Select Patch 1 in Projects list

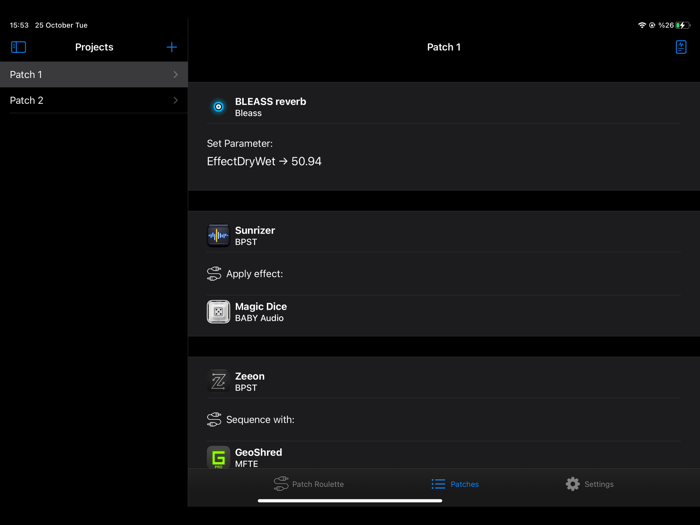(94, 75)
